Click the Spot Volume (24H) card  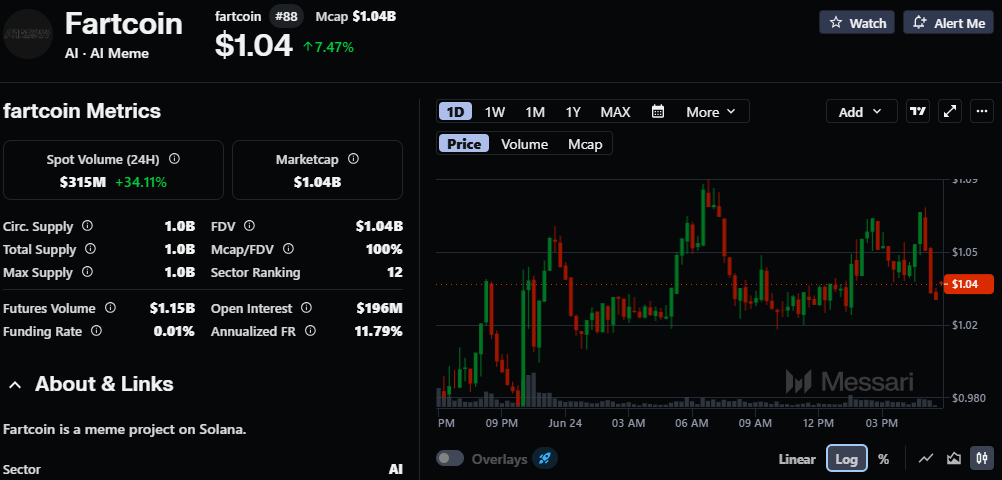coord(114,170)
